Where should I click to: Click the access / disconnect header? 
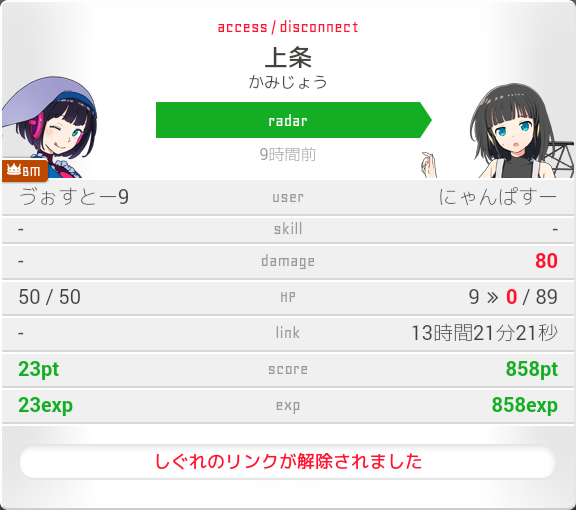[x=288, y=27]
